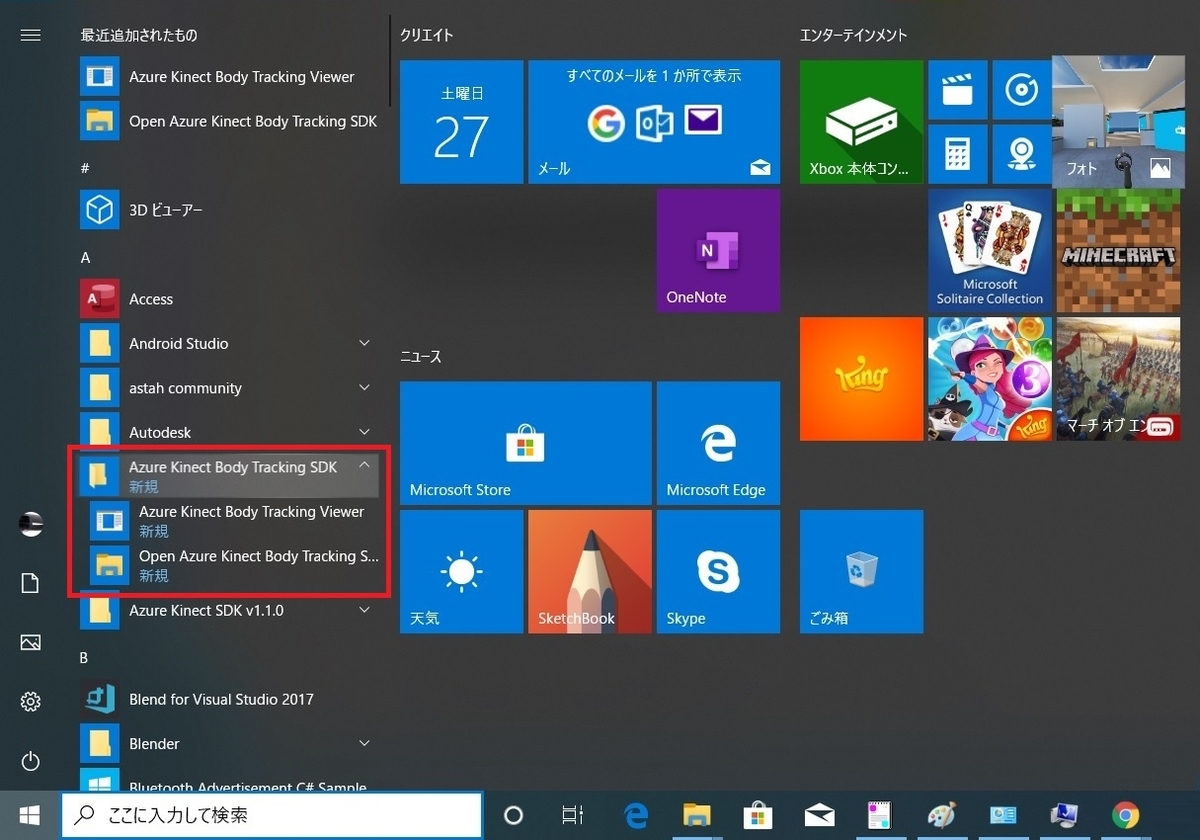This screenshot has height=840, width=1200.
Task: Open the 天気 weather tile
Action: (x=461, y=571)
